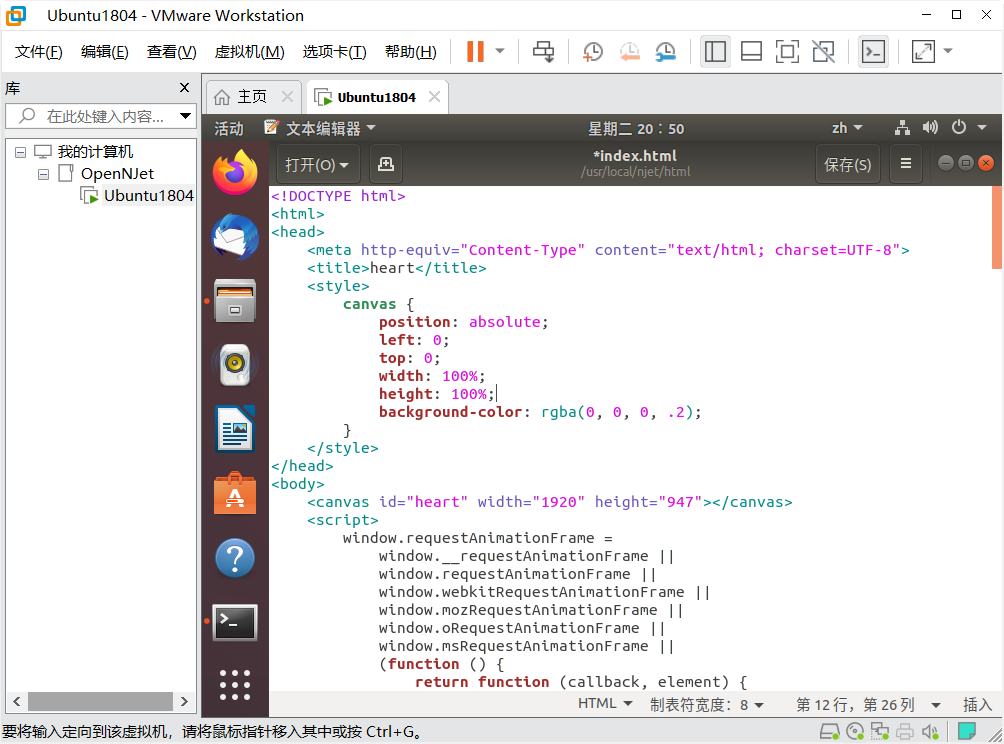Open the power options dropdown beside the pause icon
Image resolution: width=1004 pixels, height=744 pixels.
(x=500, y=51)
